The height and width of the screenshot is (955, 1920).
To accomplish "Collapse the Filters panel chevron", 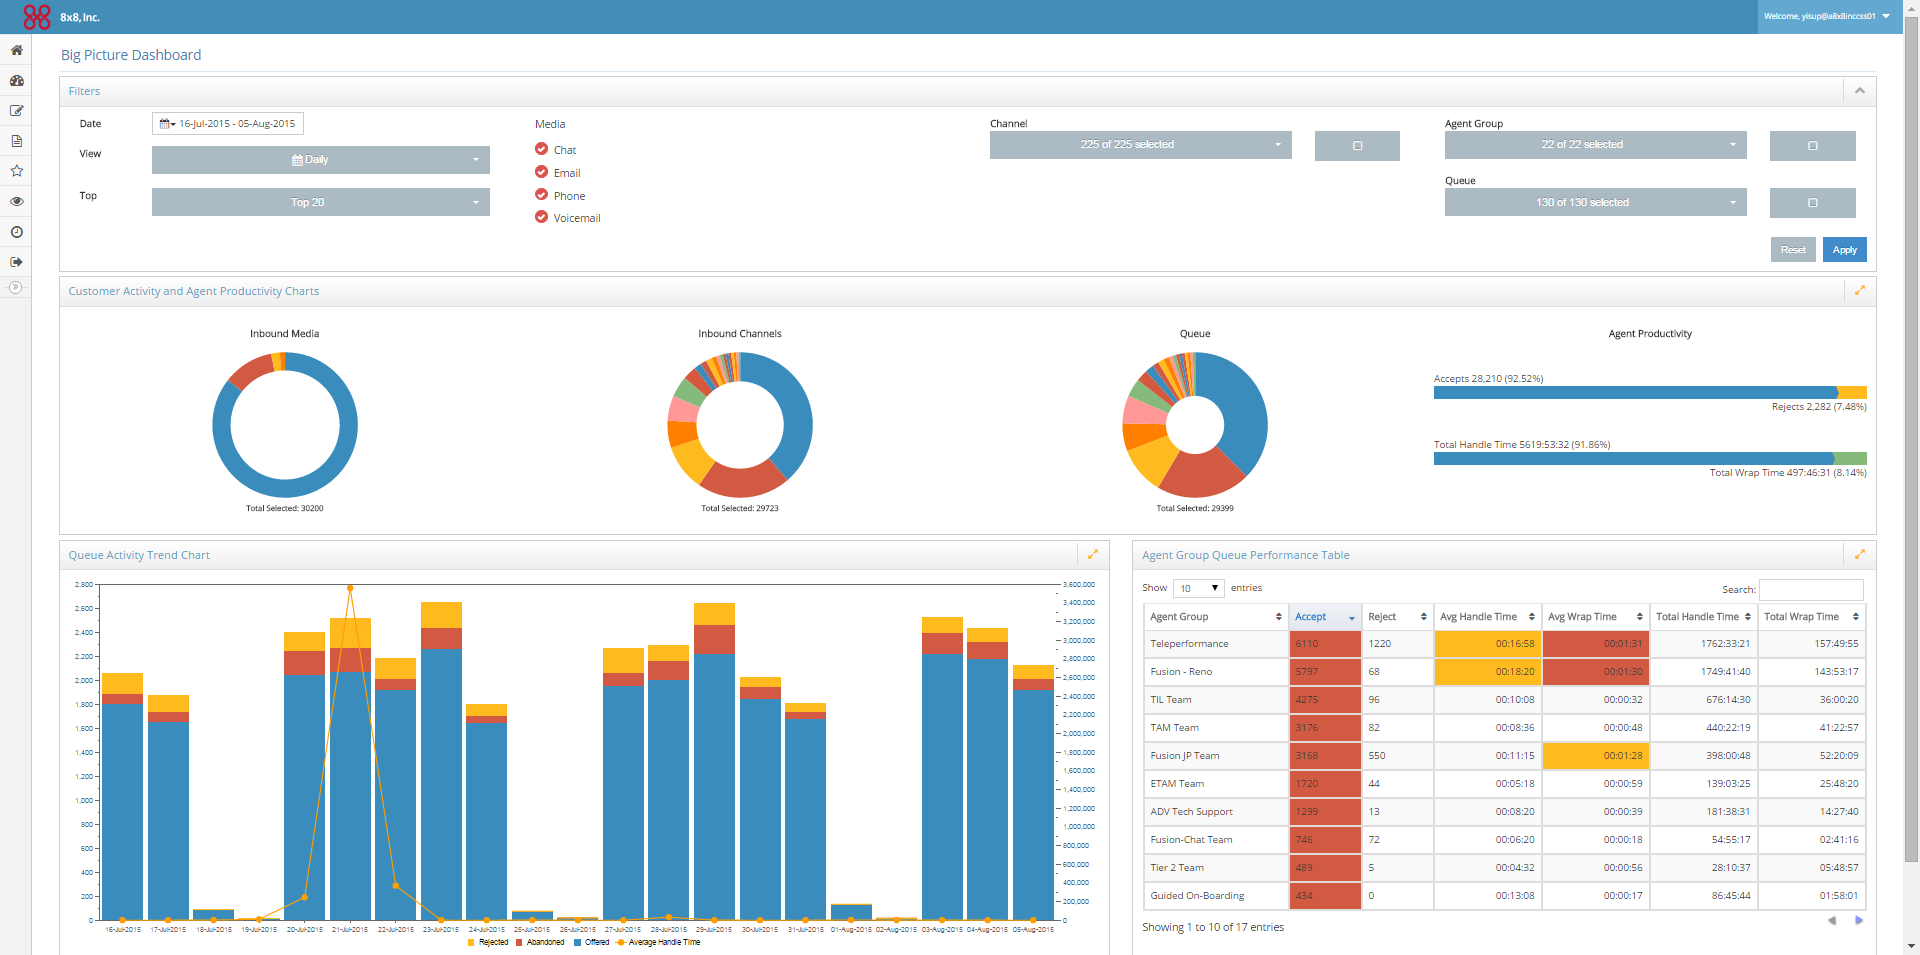I will [x=1859, y=90].
